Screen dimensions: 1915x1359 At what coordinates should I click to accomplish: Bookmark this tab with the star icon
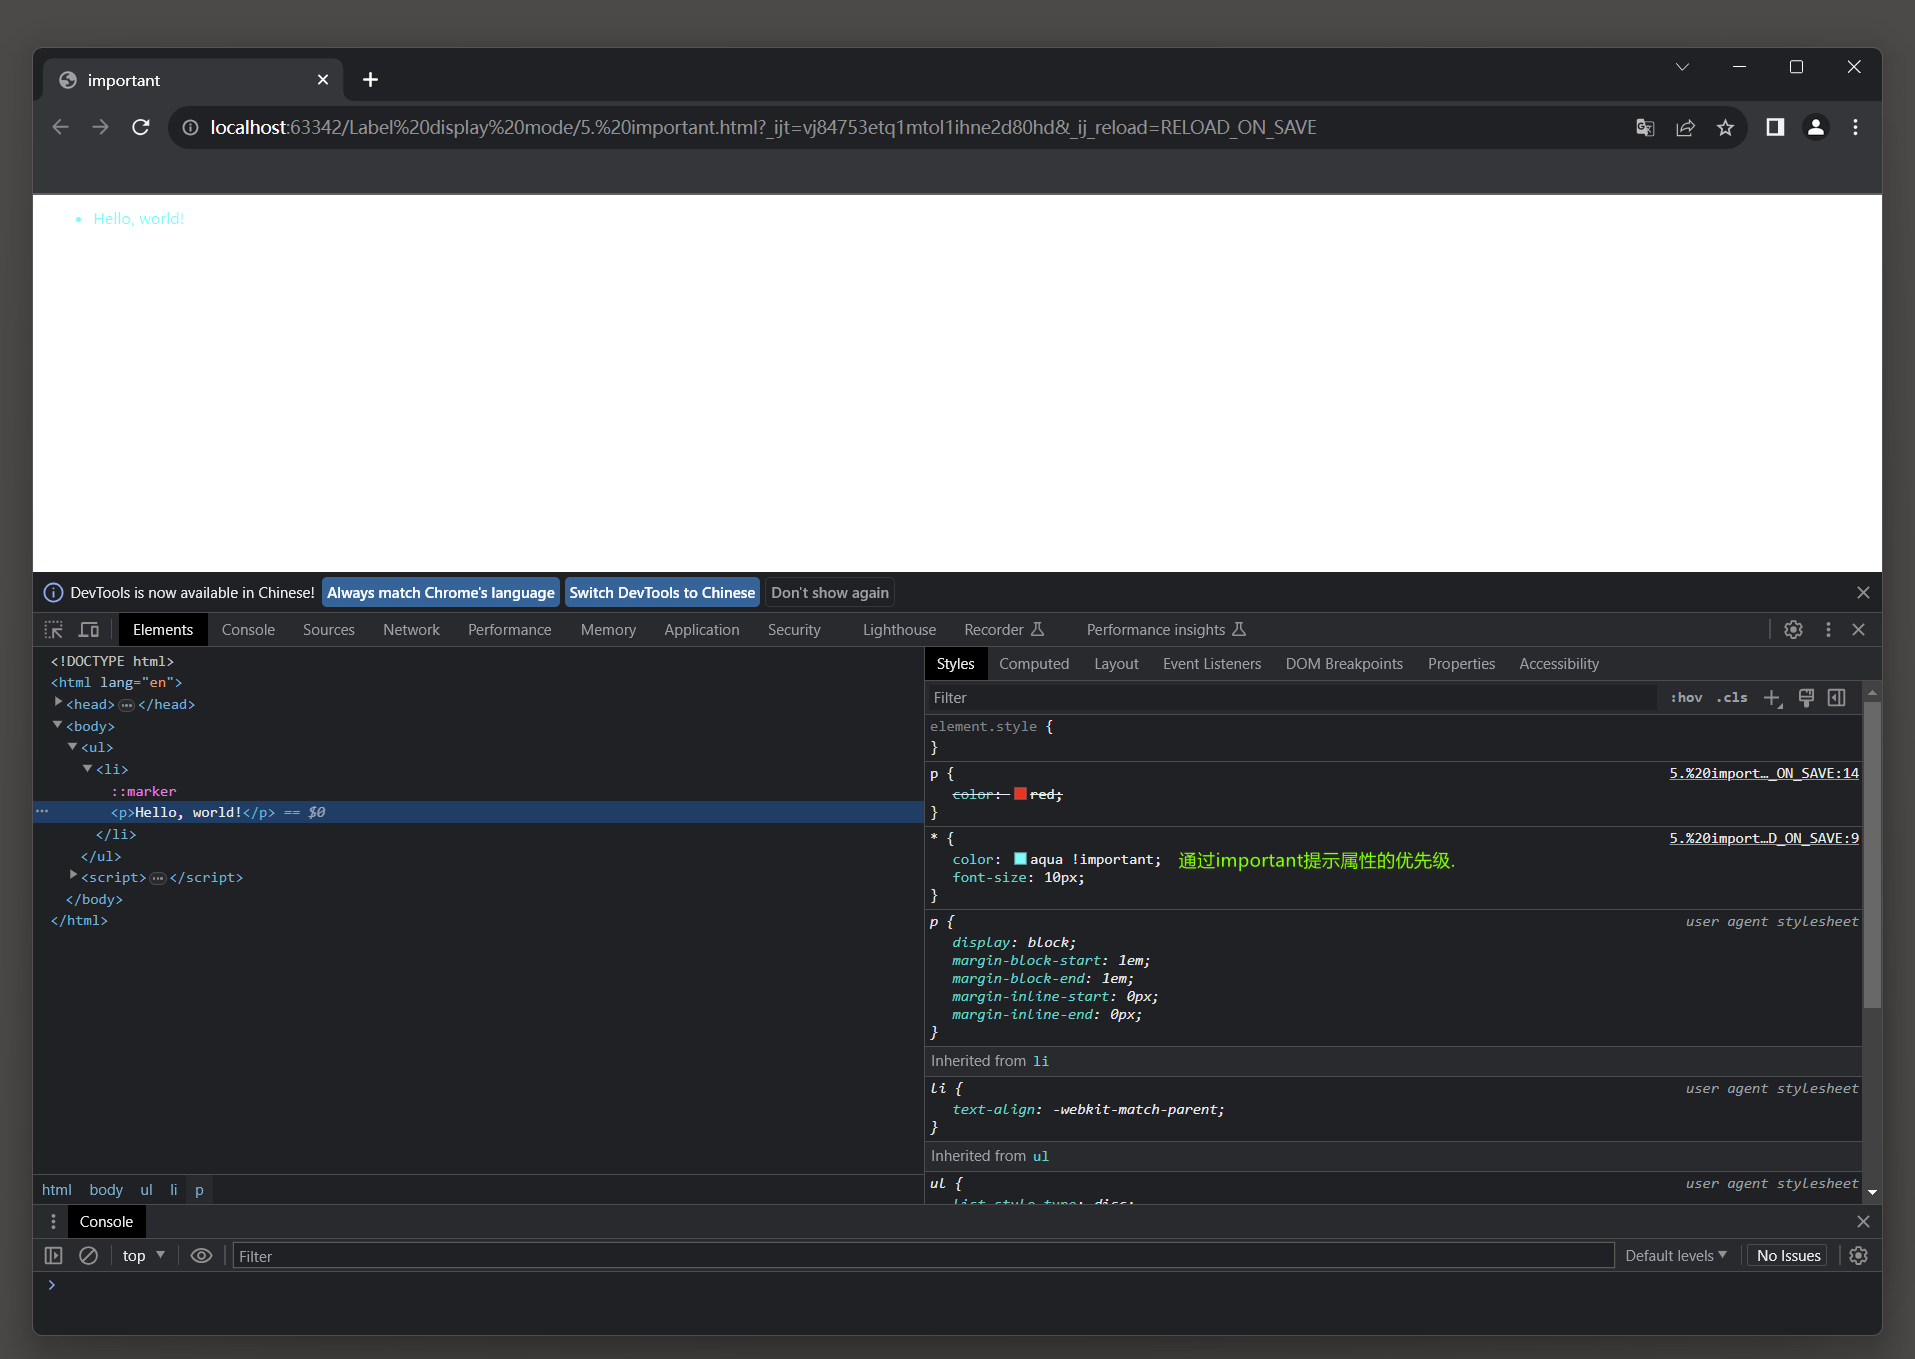pyautogui.click(x=1725, y=127)
